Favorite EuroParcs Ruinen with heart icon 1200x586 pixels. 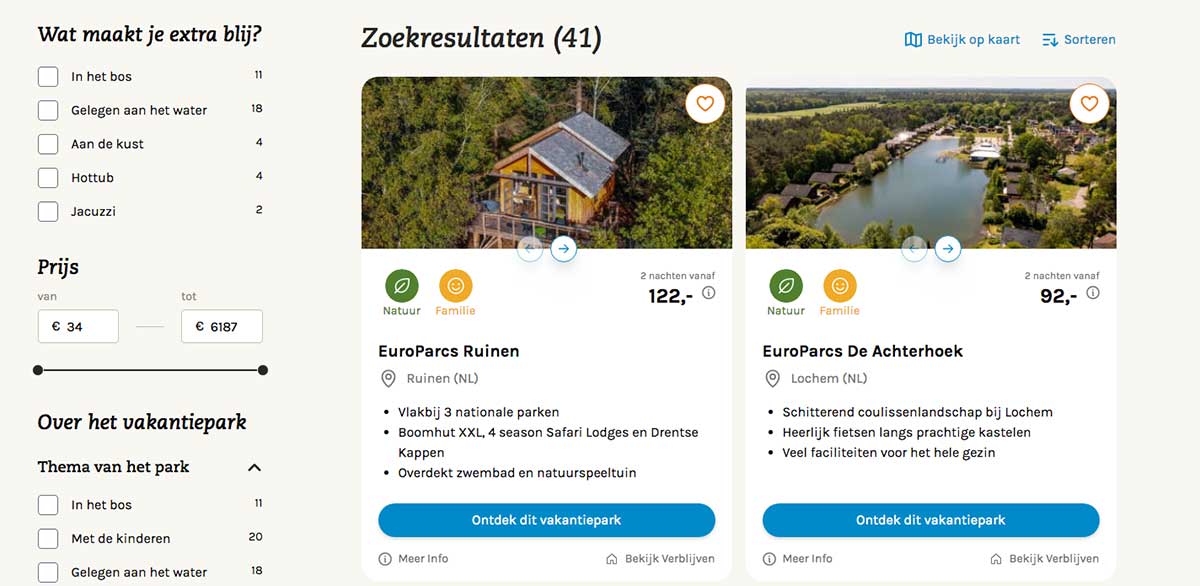pos(705,103)
